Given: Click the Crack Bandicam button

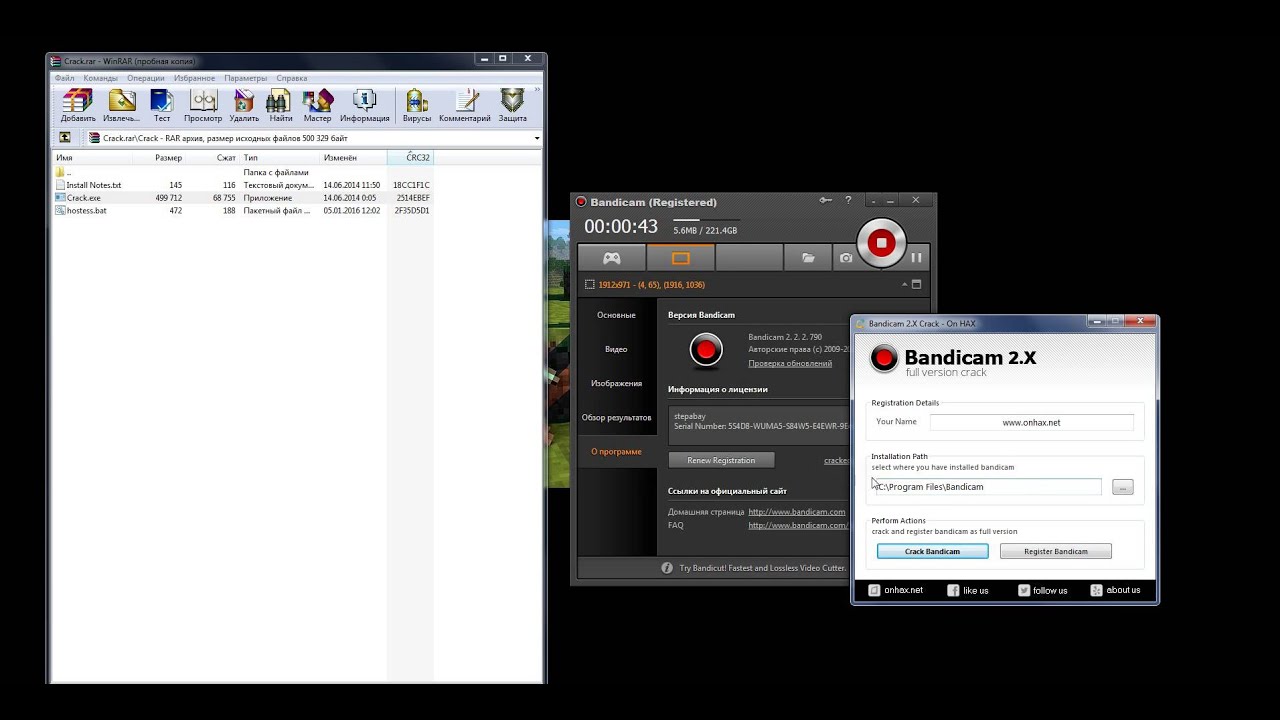Looking at the screenshot, I should (x=932, y=551).
